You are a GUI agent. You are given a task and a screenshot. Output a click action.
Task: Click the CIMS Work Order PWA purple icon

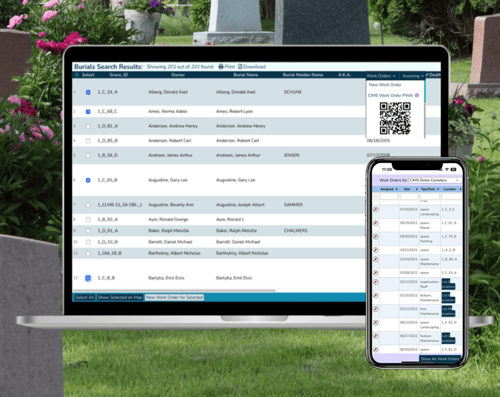point(417,95)
